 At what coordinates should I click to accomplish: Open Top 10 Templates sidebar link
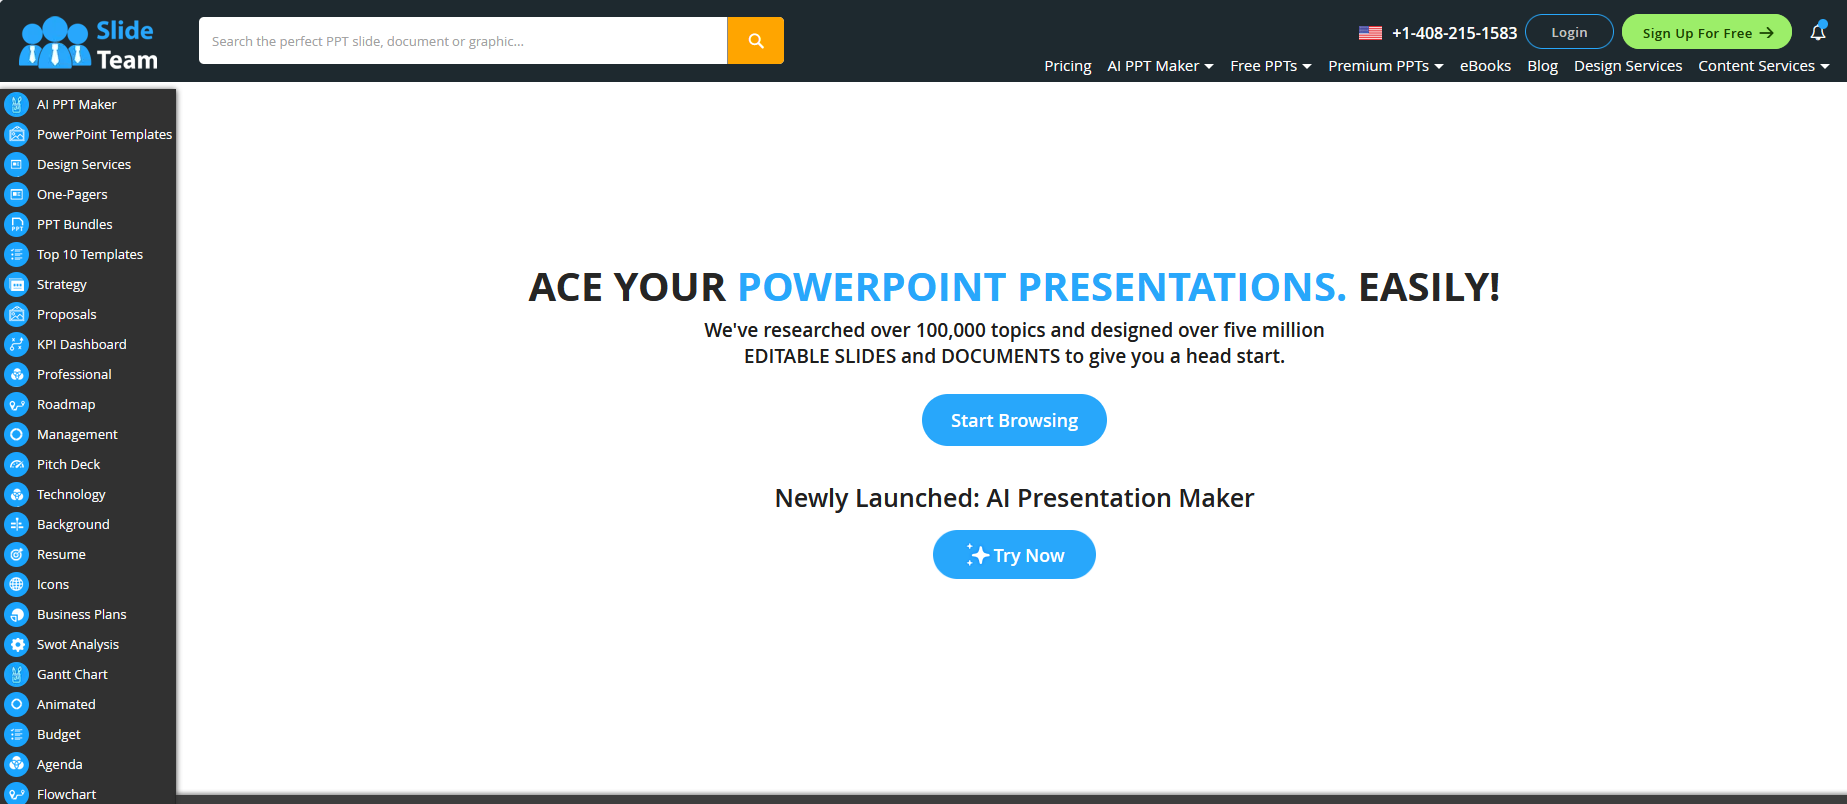click(90, 254)
